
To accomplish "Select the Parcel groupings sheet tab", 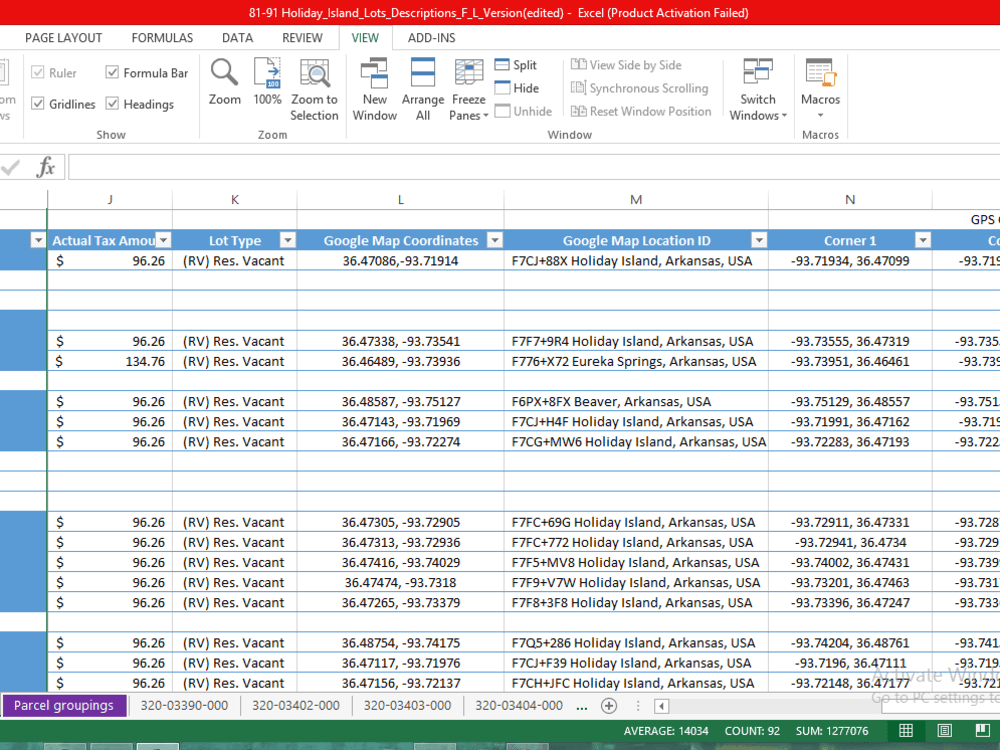I will point(64,705).
